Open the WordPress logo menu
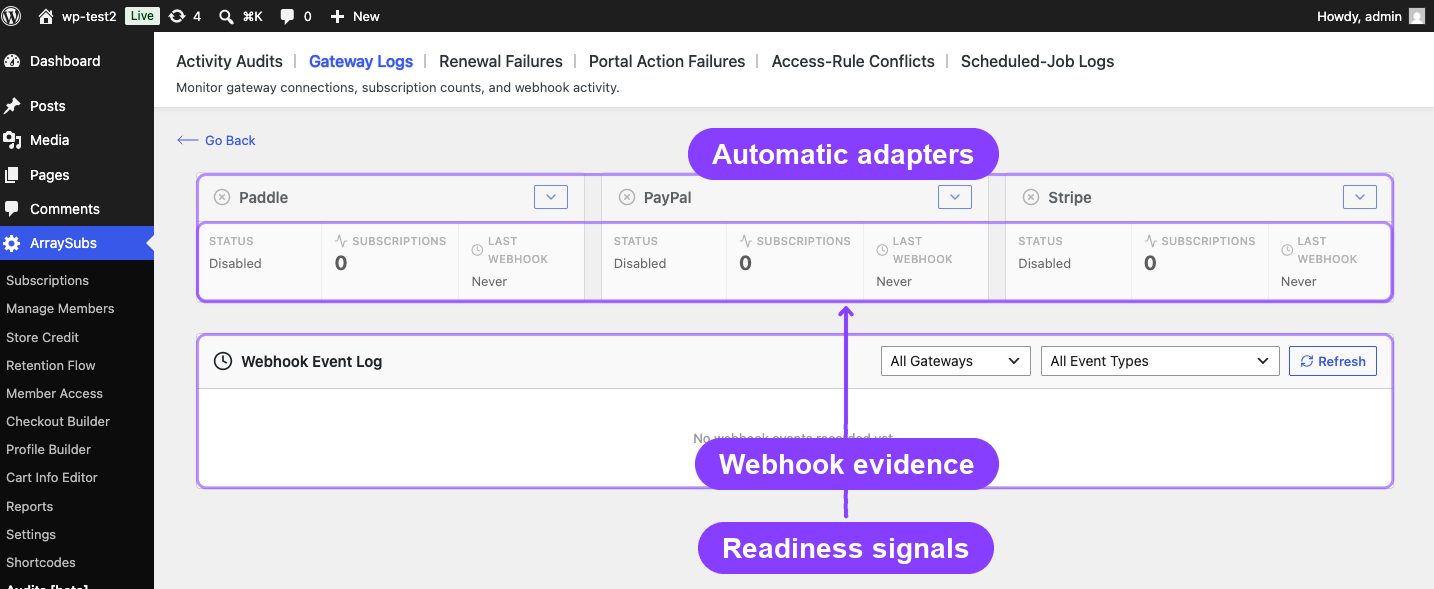 12,16
